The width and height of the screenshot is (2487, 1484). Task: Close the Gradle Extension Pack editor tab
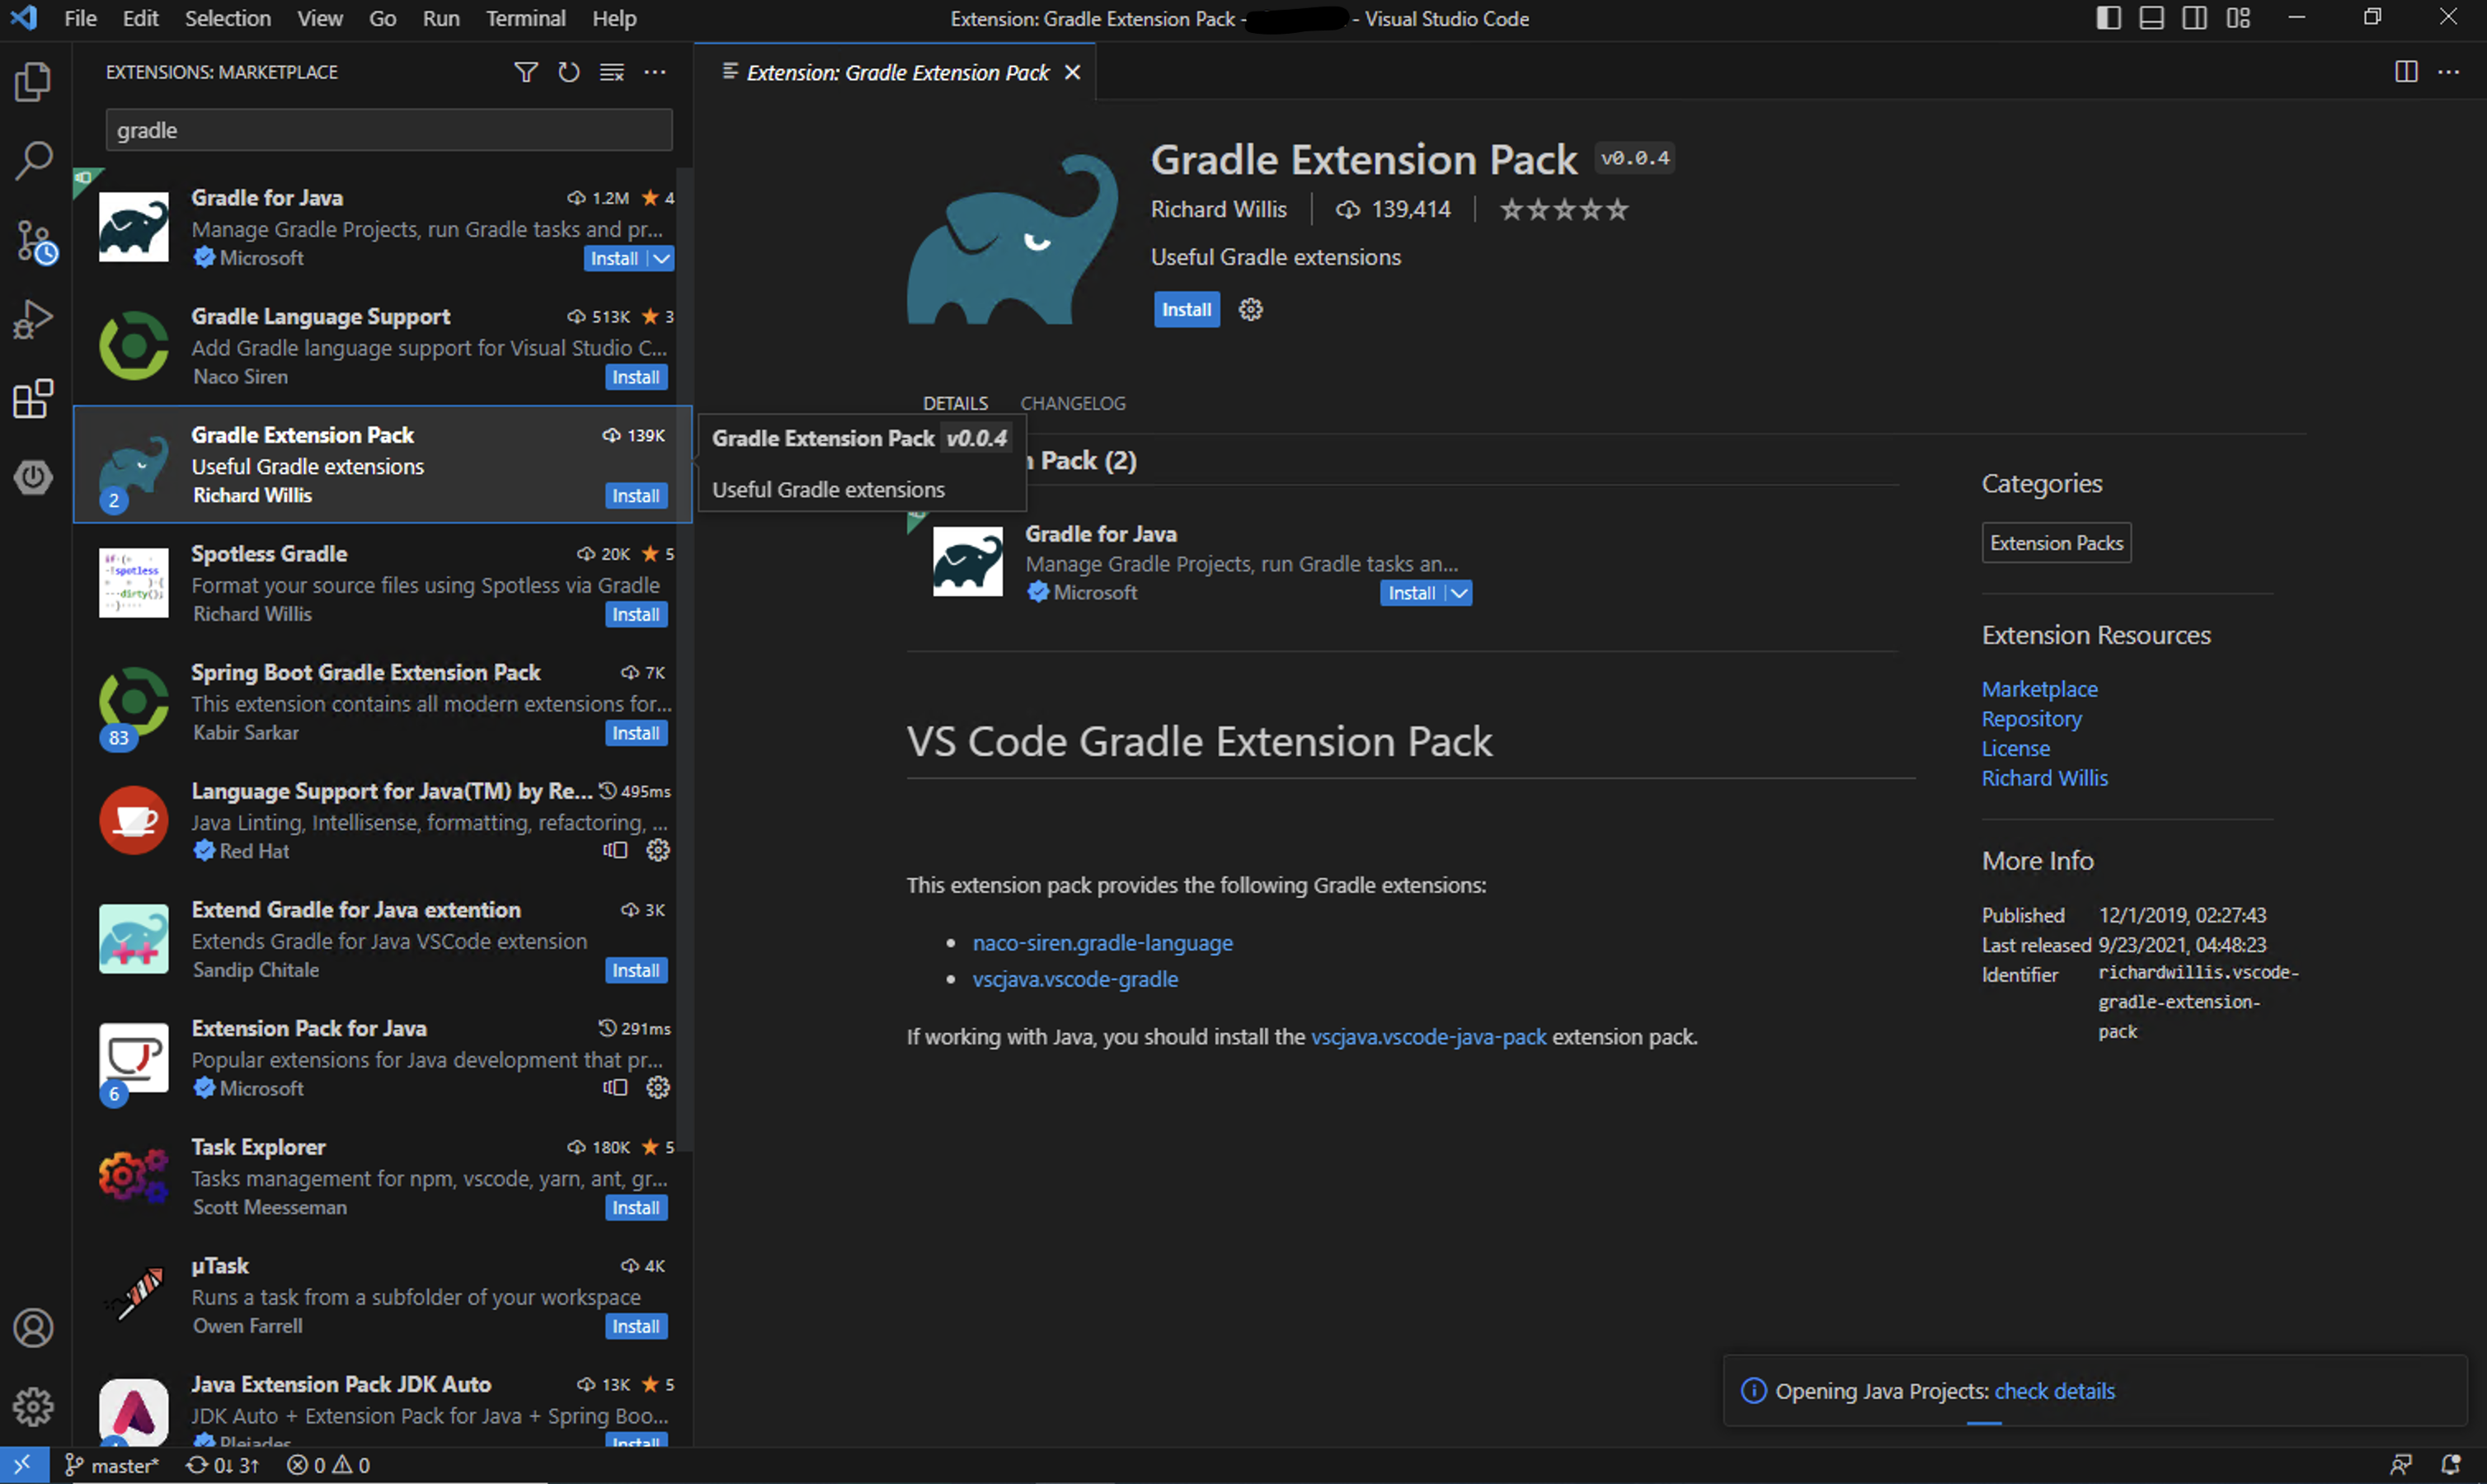[x=1072, y=72]
